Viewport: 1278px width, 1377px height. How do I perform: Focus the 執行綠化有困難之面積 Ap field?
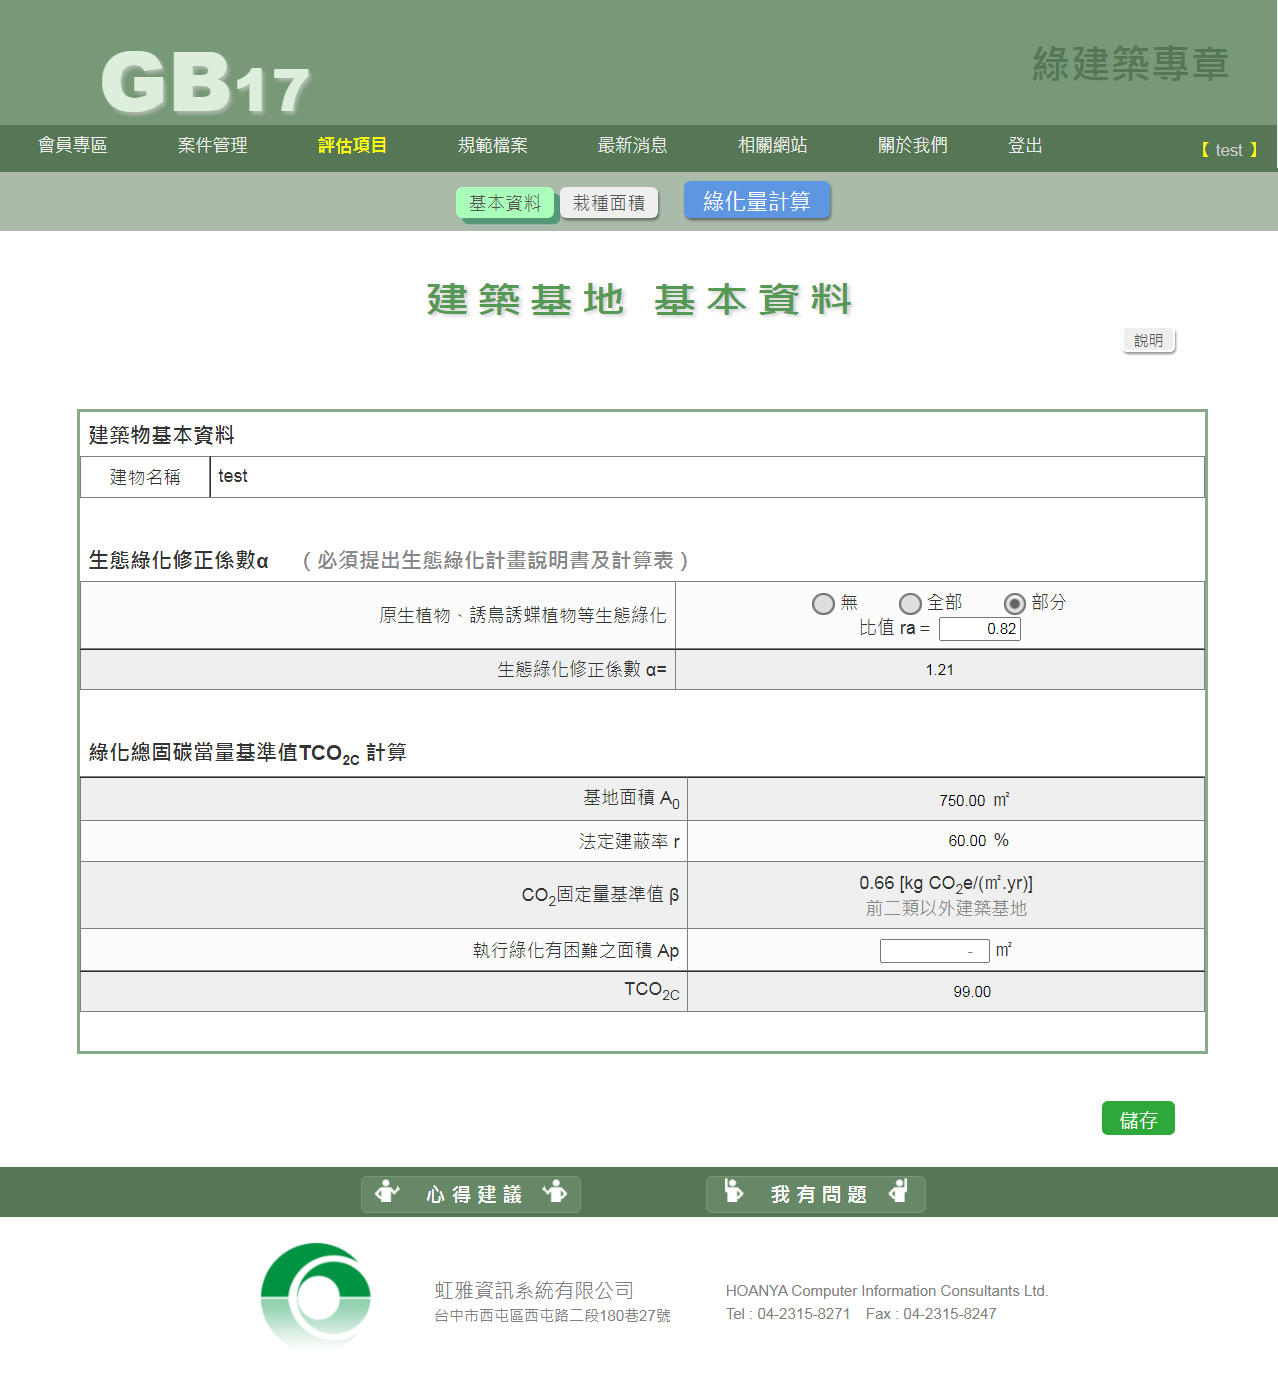click(x=934, y=951)
